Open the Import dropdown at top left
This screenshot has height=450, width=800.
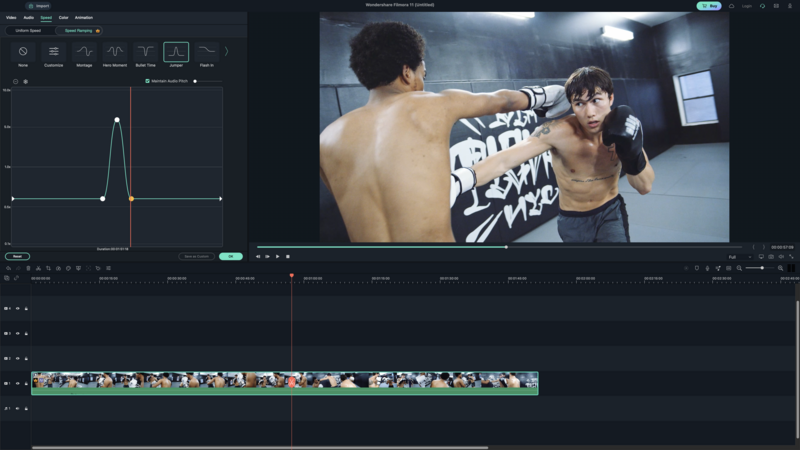pos(39,6)
